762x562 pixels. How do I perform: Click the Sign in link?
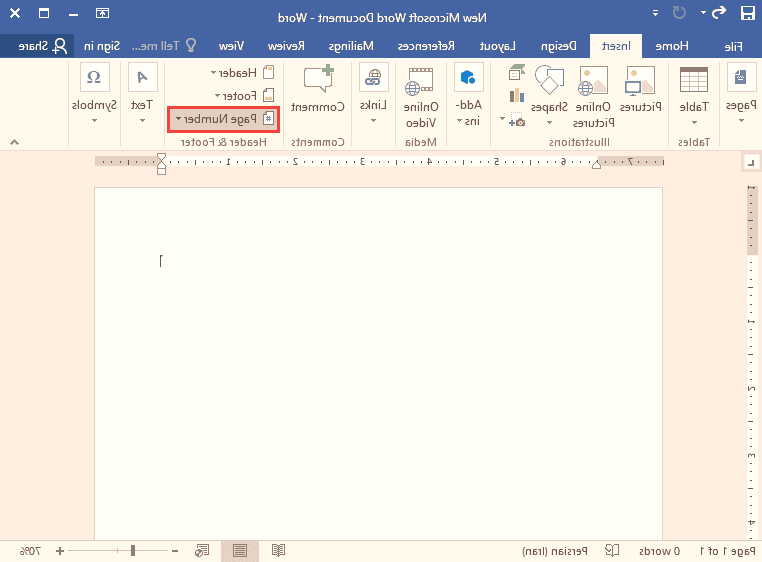[102, 46]
